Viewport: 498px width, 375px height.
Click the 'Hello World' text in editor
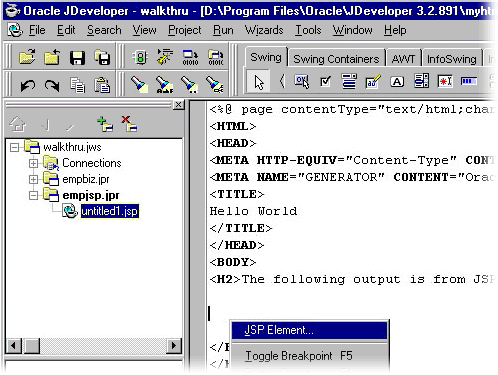click(x=253, y=211)
